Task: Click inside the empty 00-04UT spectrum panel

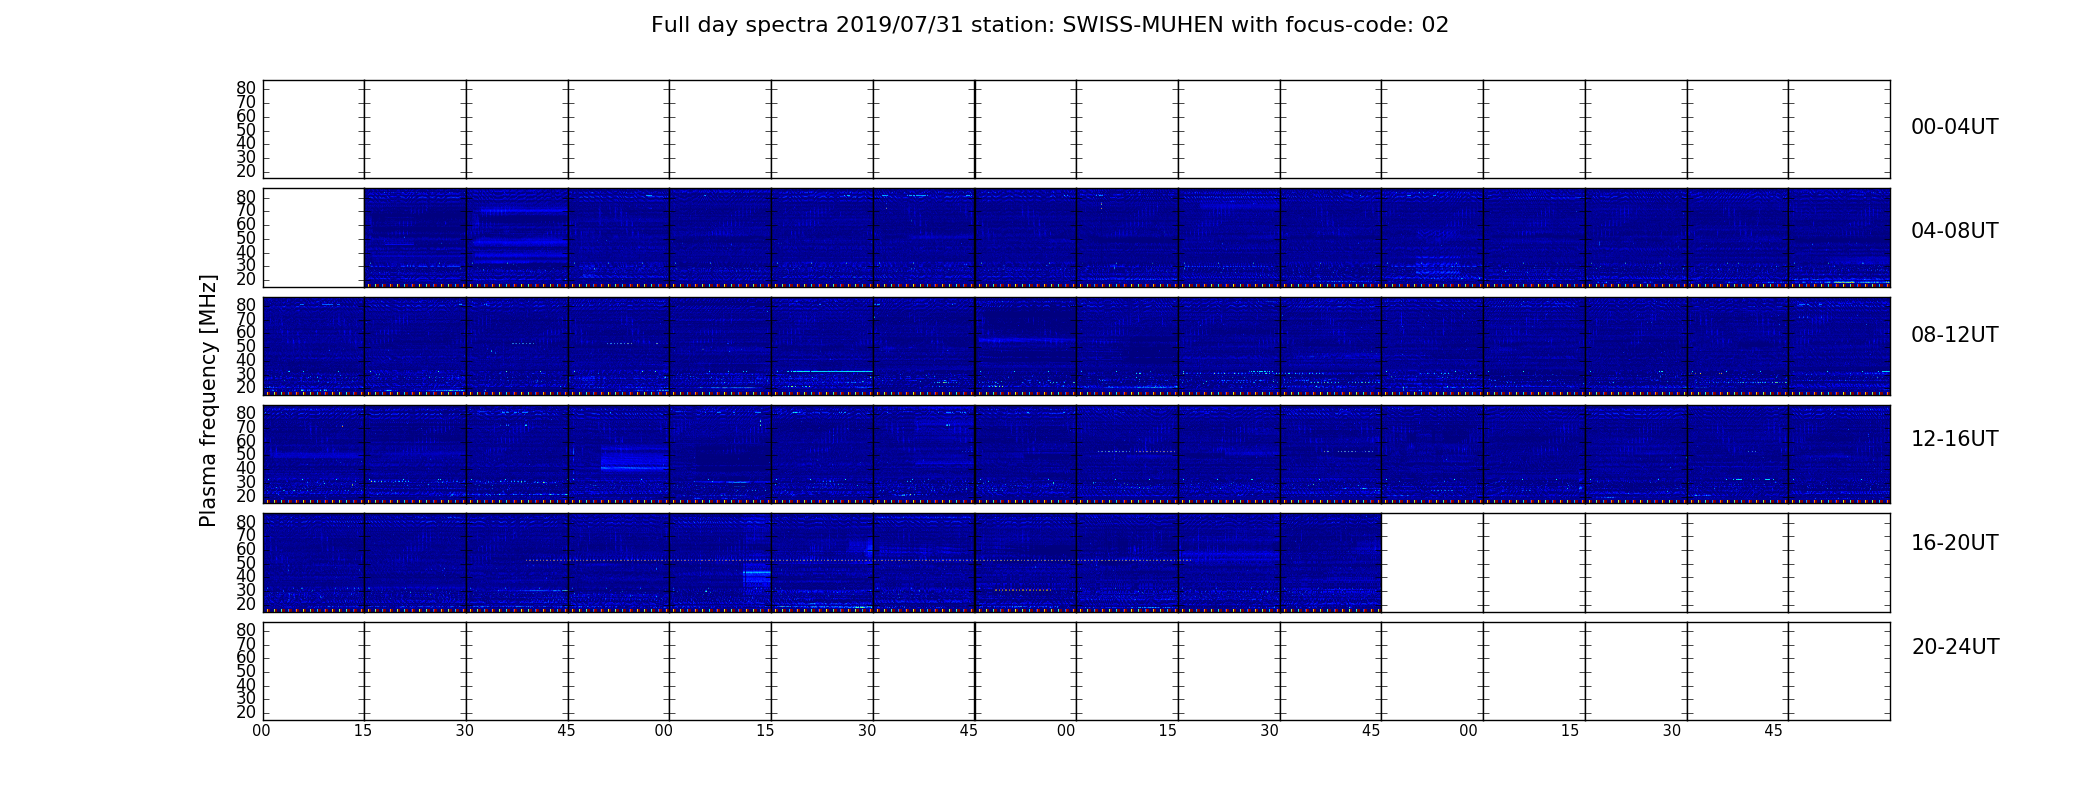Action: point(1076,129)
